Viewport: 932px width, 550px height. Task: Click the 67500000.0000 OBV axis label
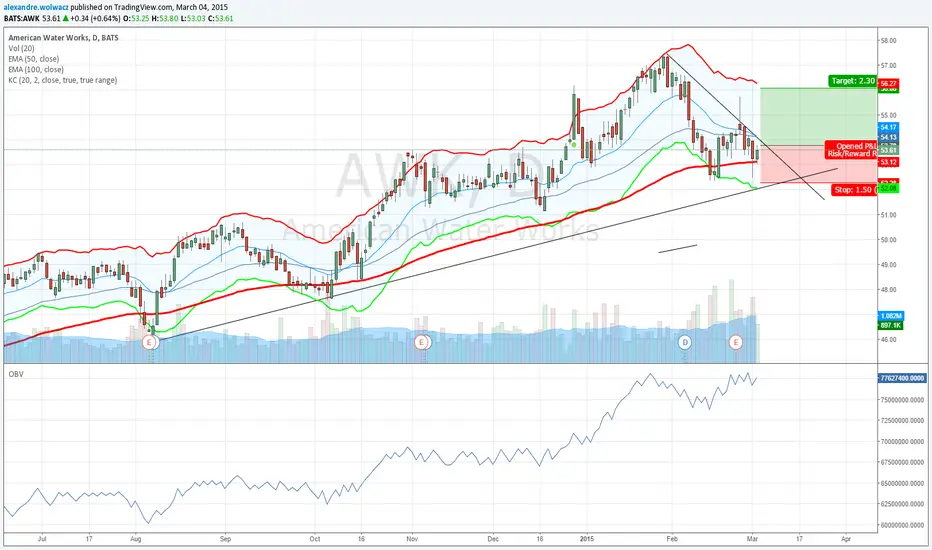902,462
